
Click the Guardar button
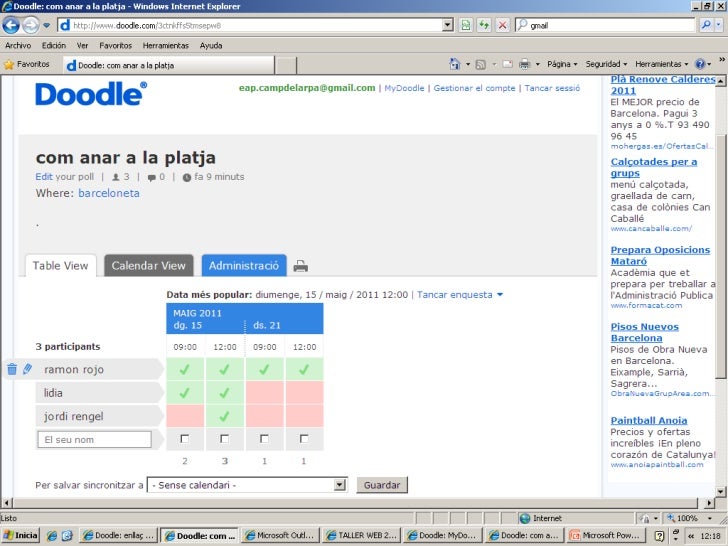382,485
